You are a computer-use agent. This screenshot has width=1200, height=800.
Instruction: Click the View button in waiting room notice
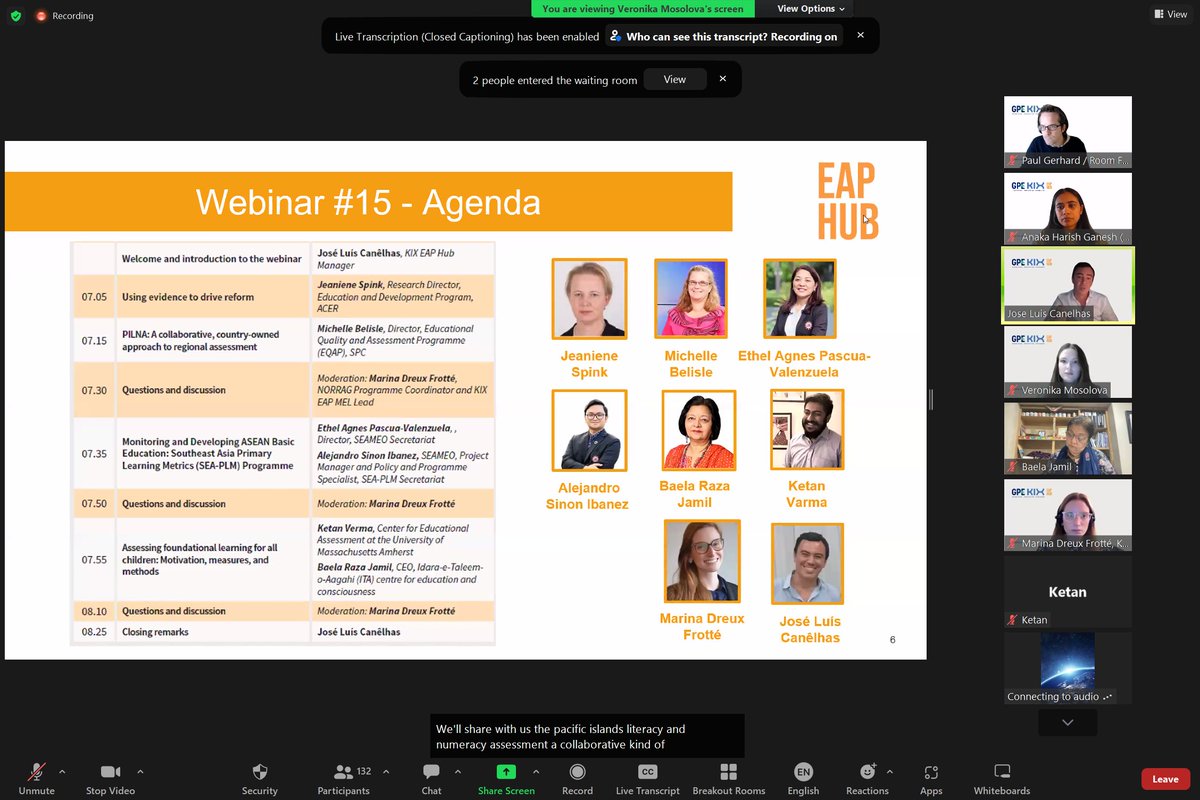[x=675, y=79]
